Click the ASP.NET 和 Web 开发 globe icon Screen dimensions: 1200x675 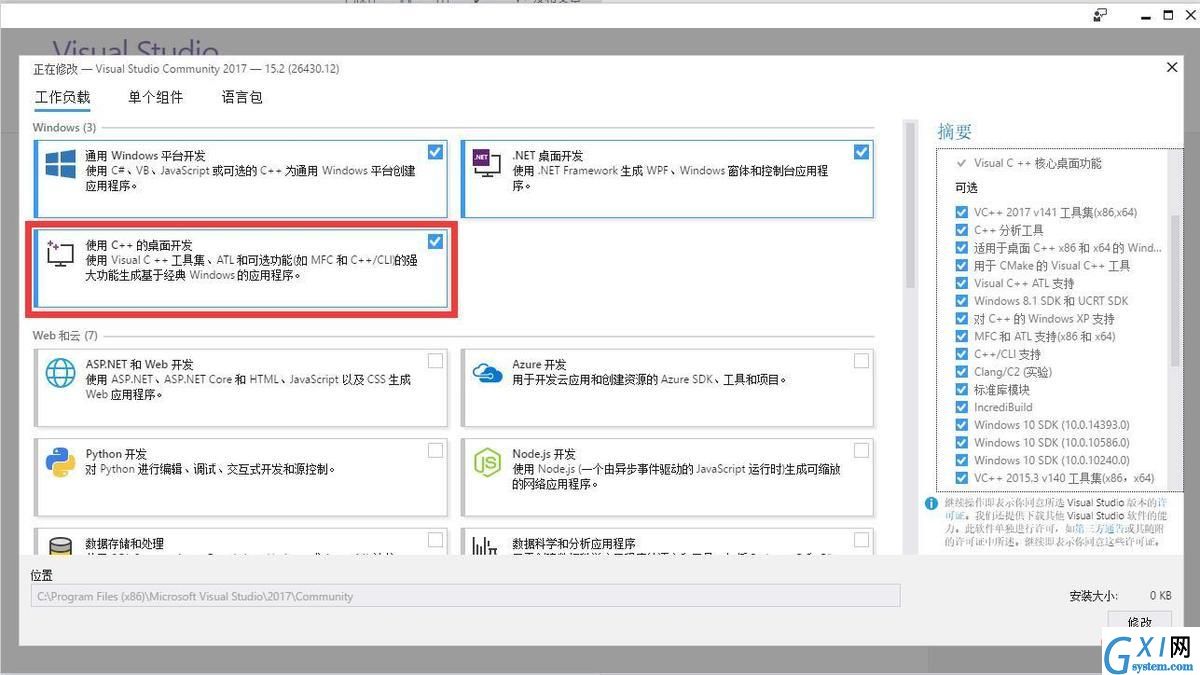pyautogui.click(x=60, y=373)
